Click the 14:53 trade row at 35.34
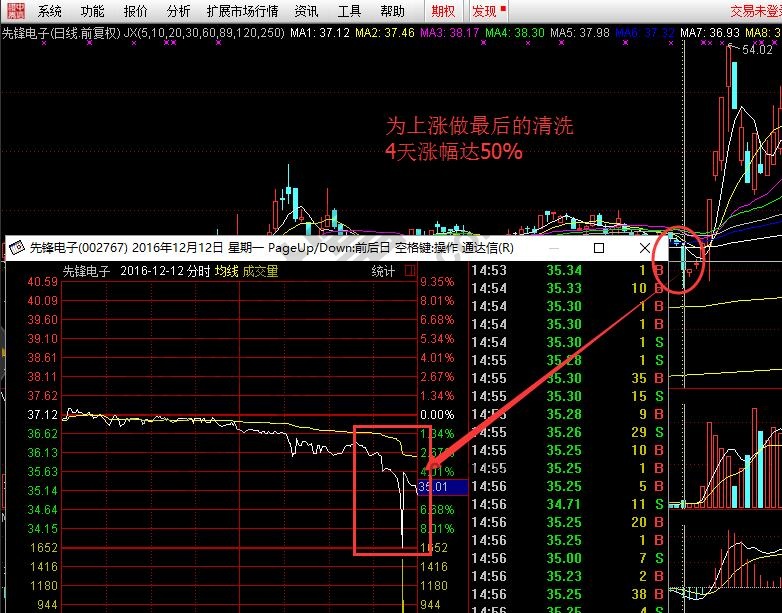 click(x=568, y=270)
